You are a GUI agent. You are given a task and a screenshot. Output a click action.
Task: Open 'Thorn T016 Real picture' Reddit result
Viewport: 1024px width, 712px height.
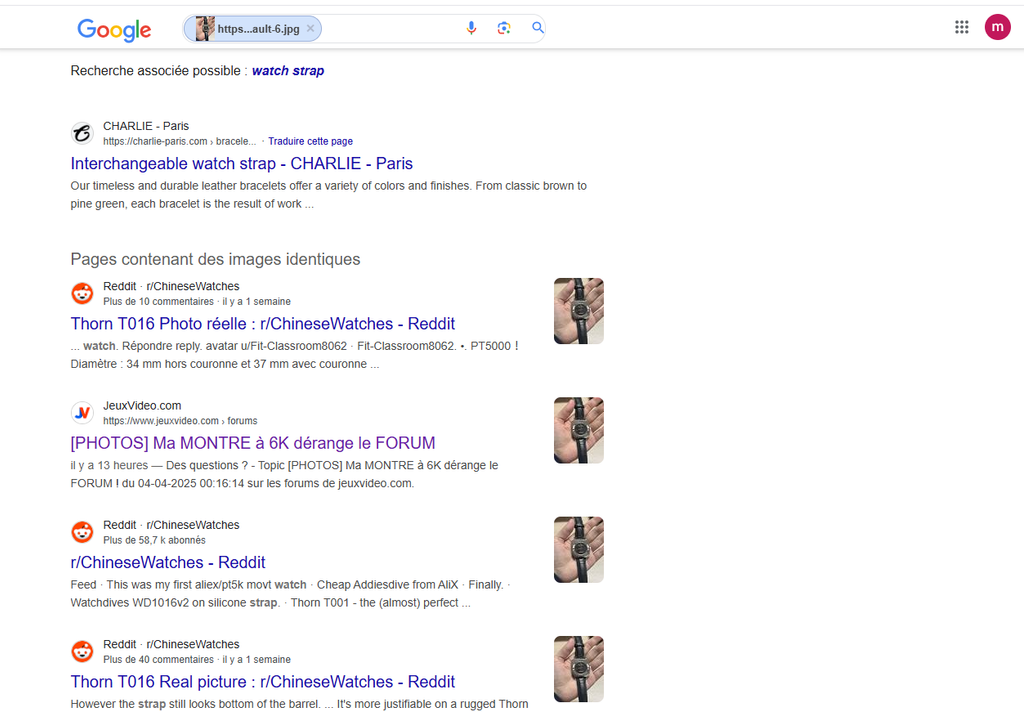(x=262, y=682)
